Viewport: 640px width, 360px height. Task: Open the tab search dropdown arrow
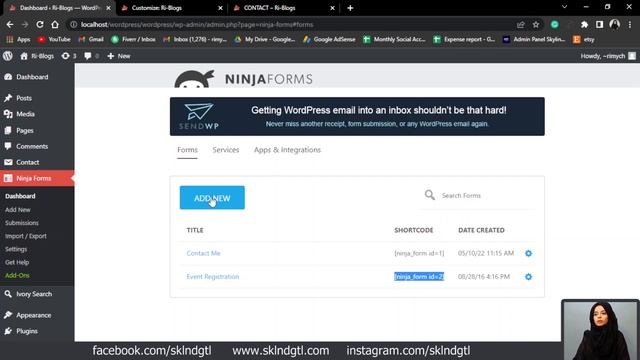click(564, 7)
